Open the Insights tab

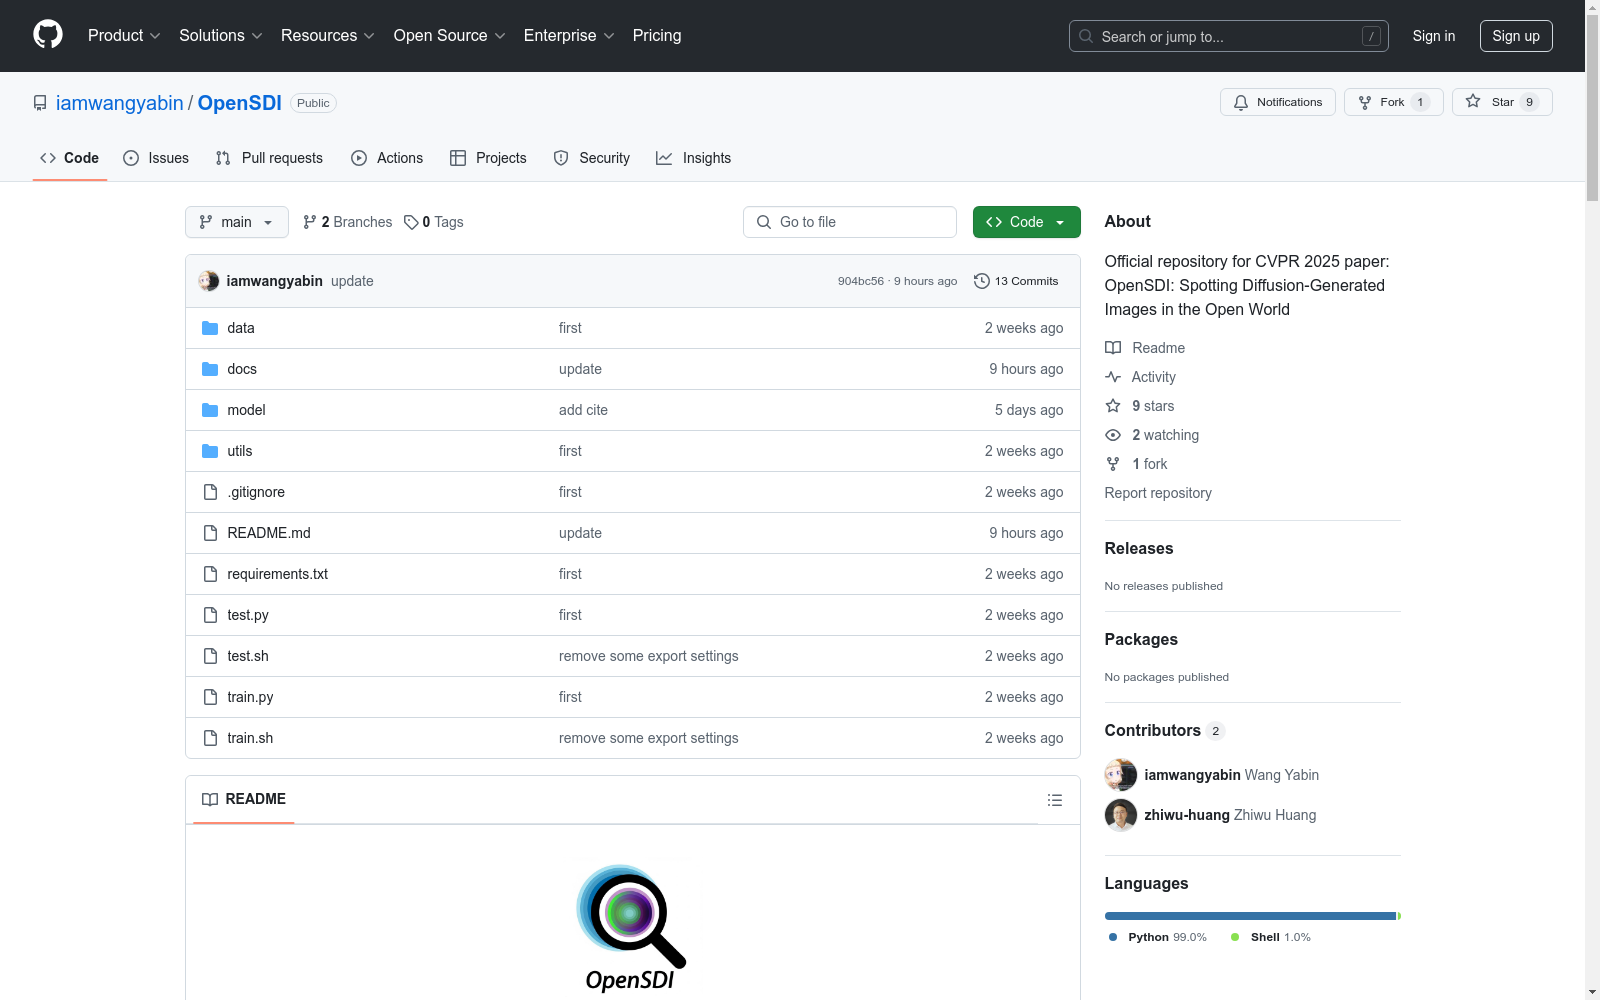point(693,158)
